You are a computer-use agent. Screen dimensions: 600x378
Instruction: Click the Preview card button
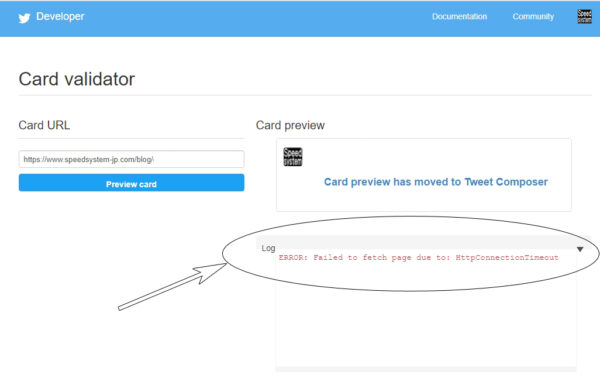point(131,183)
